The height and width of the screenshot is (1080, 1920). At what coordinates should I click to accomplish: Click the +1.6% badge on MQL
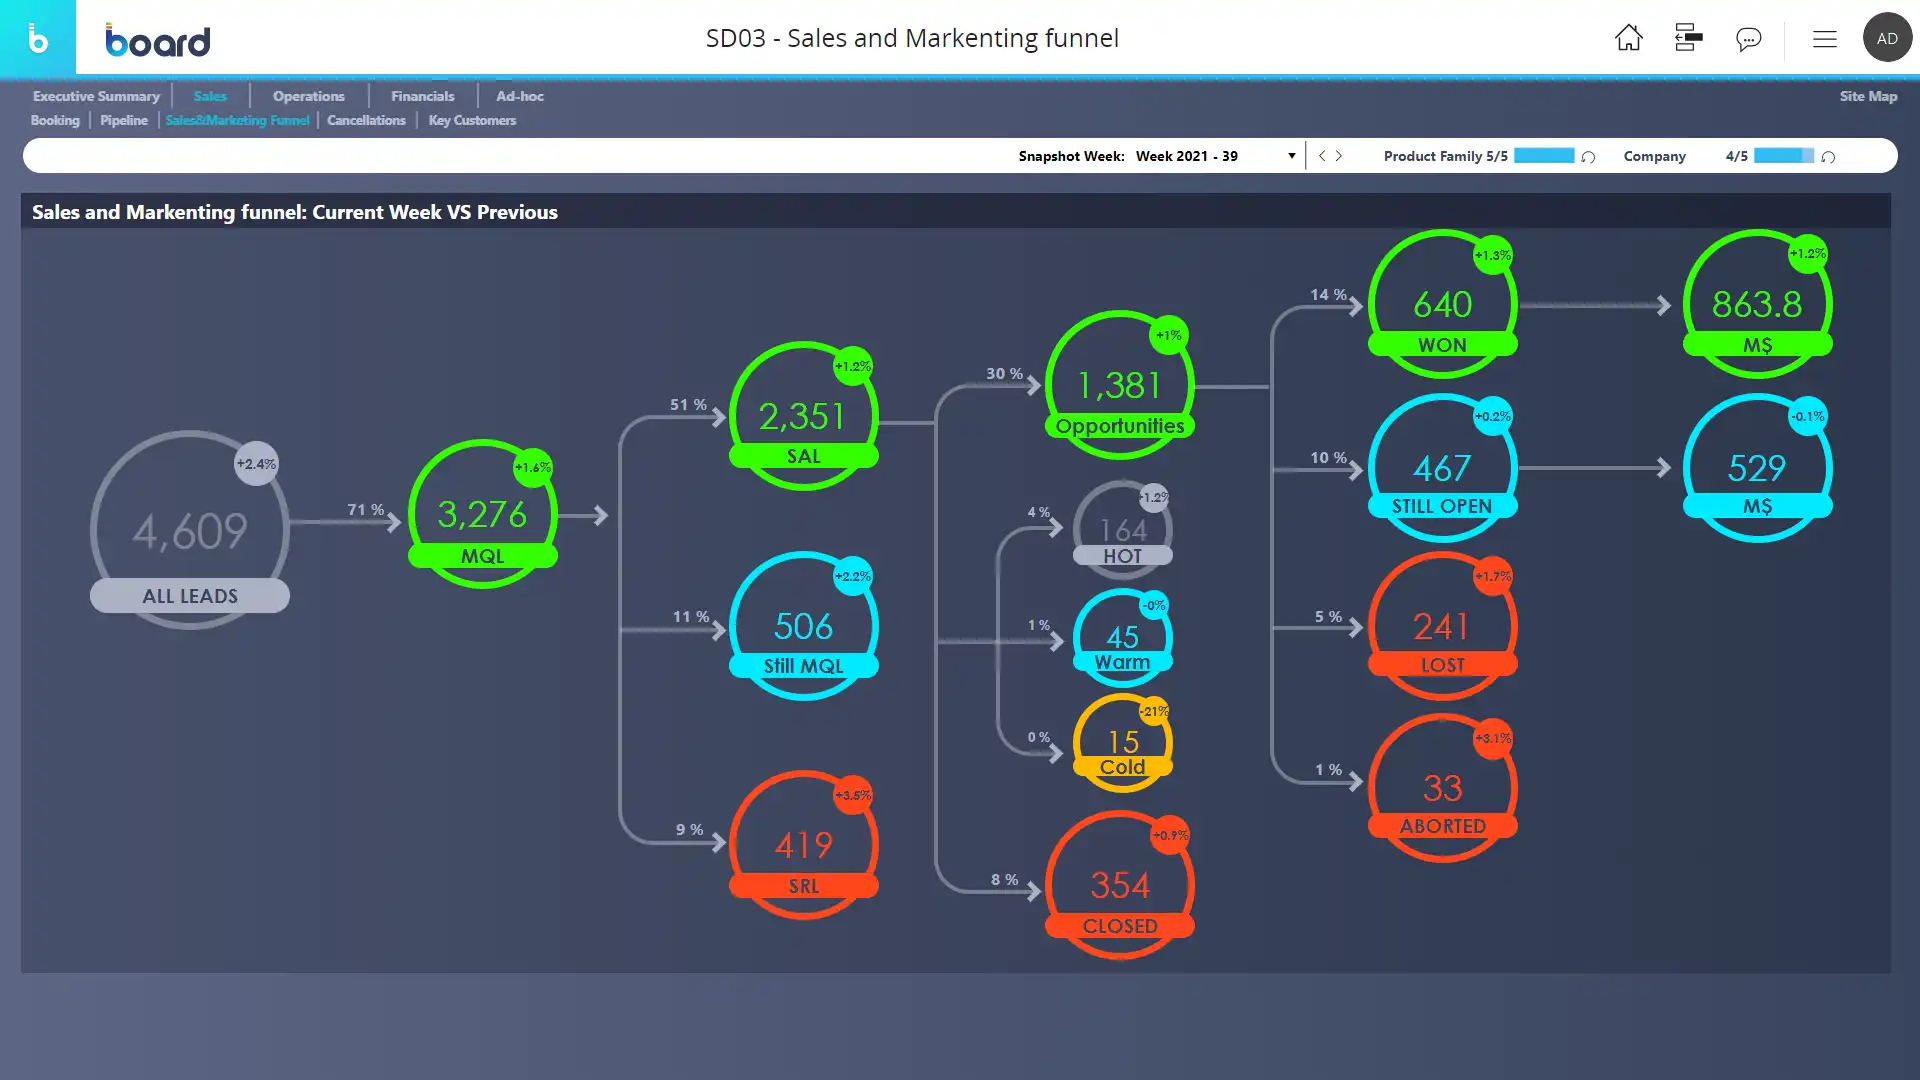click(x=533, y=467)
